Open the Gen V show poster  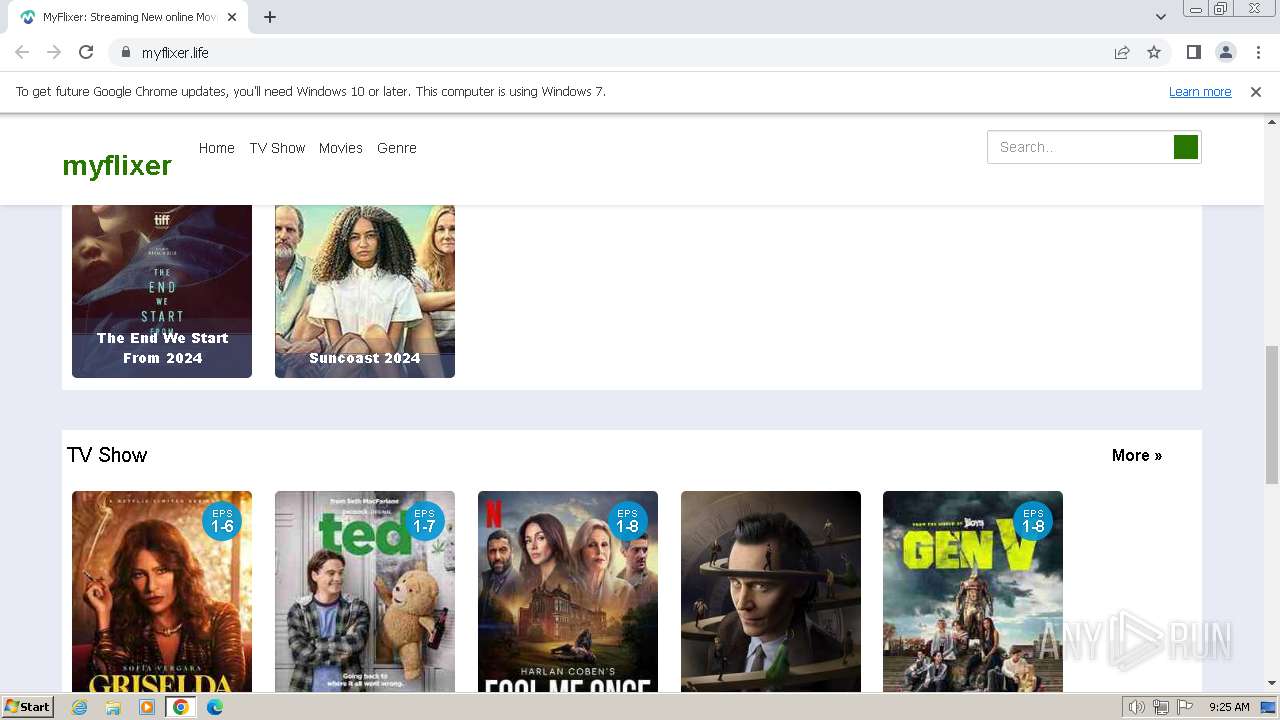click(973, 591)
